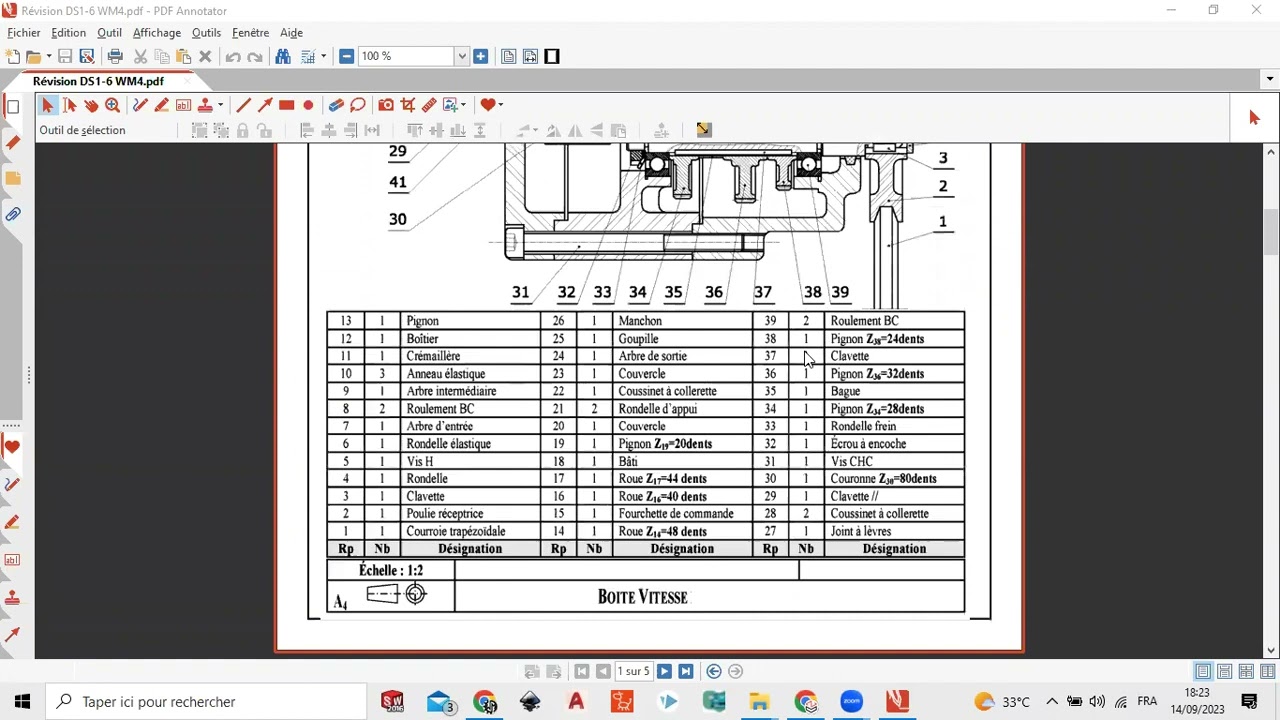This screenshot has height=720, width=1280.
Task: Expand the search options dropdown arrow
Action: pyautogui.click(x=323, y=57)
